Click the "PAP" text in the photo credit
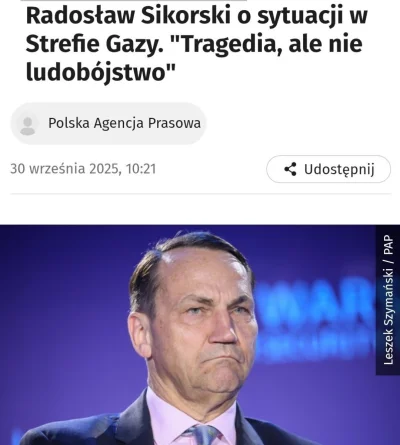Screen dimensions: 400x445 coord(388,245)
